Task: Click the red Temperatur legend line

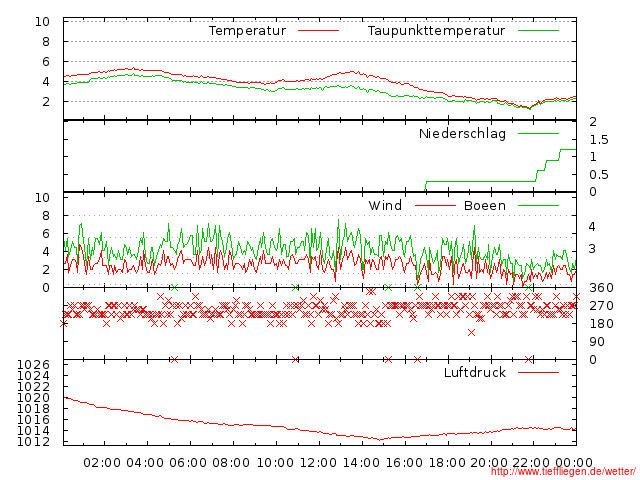Action: (318, 30)
